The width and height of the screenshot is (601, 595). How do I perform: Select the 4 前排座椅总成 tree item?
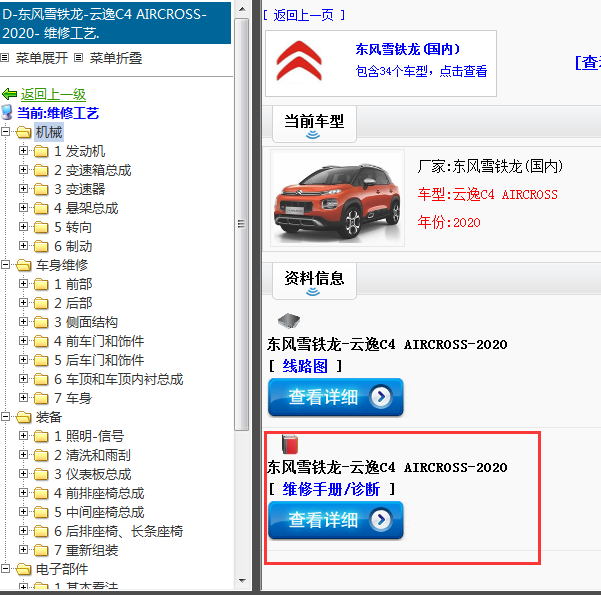point(99,493)
